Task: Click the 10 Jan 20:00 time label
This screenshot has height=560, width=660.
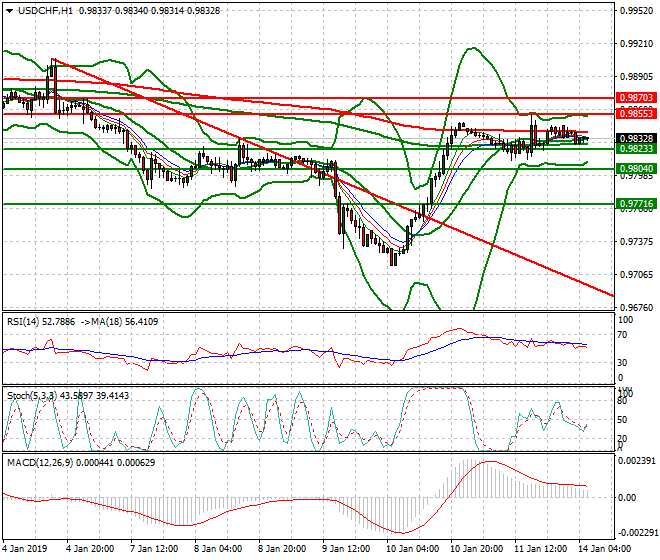Action: 476,549
